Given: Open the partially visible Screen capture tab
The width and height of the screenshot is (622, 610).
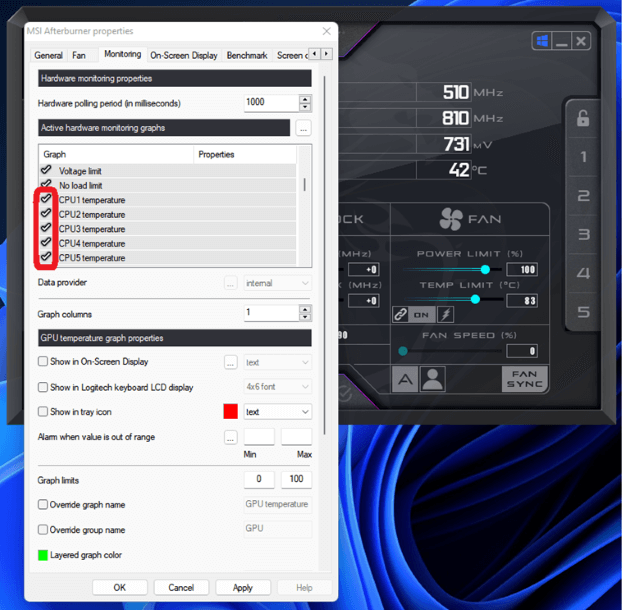Looking at the screenshot, I should coord(292,55).
